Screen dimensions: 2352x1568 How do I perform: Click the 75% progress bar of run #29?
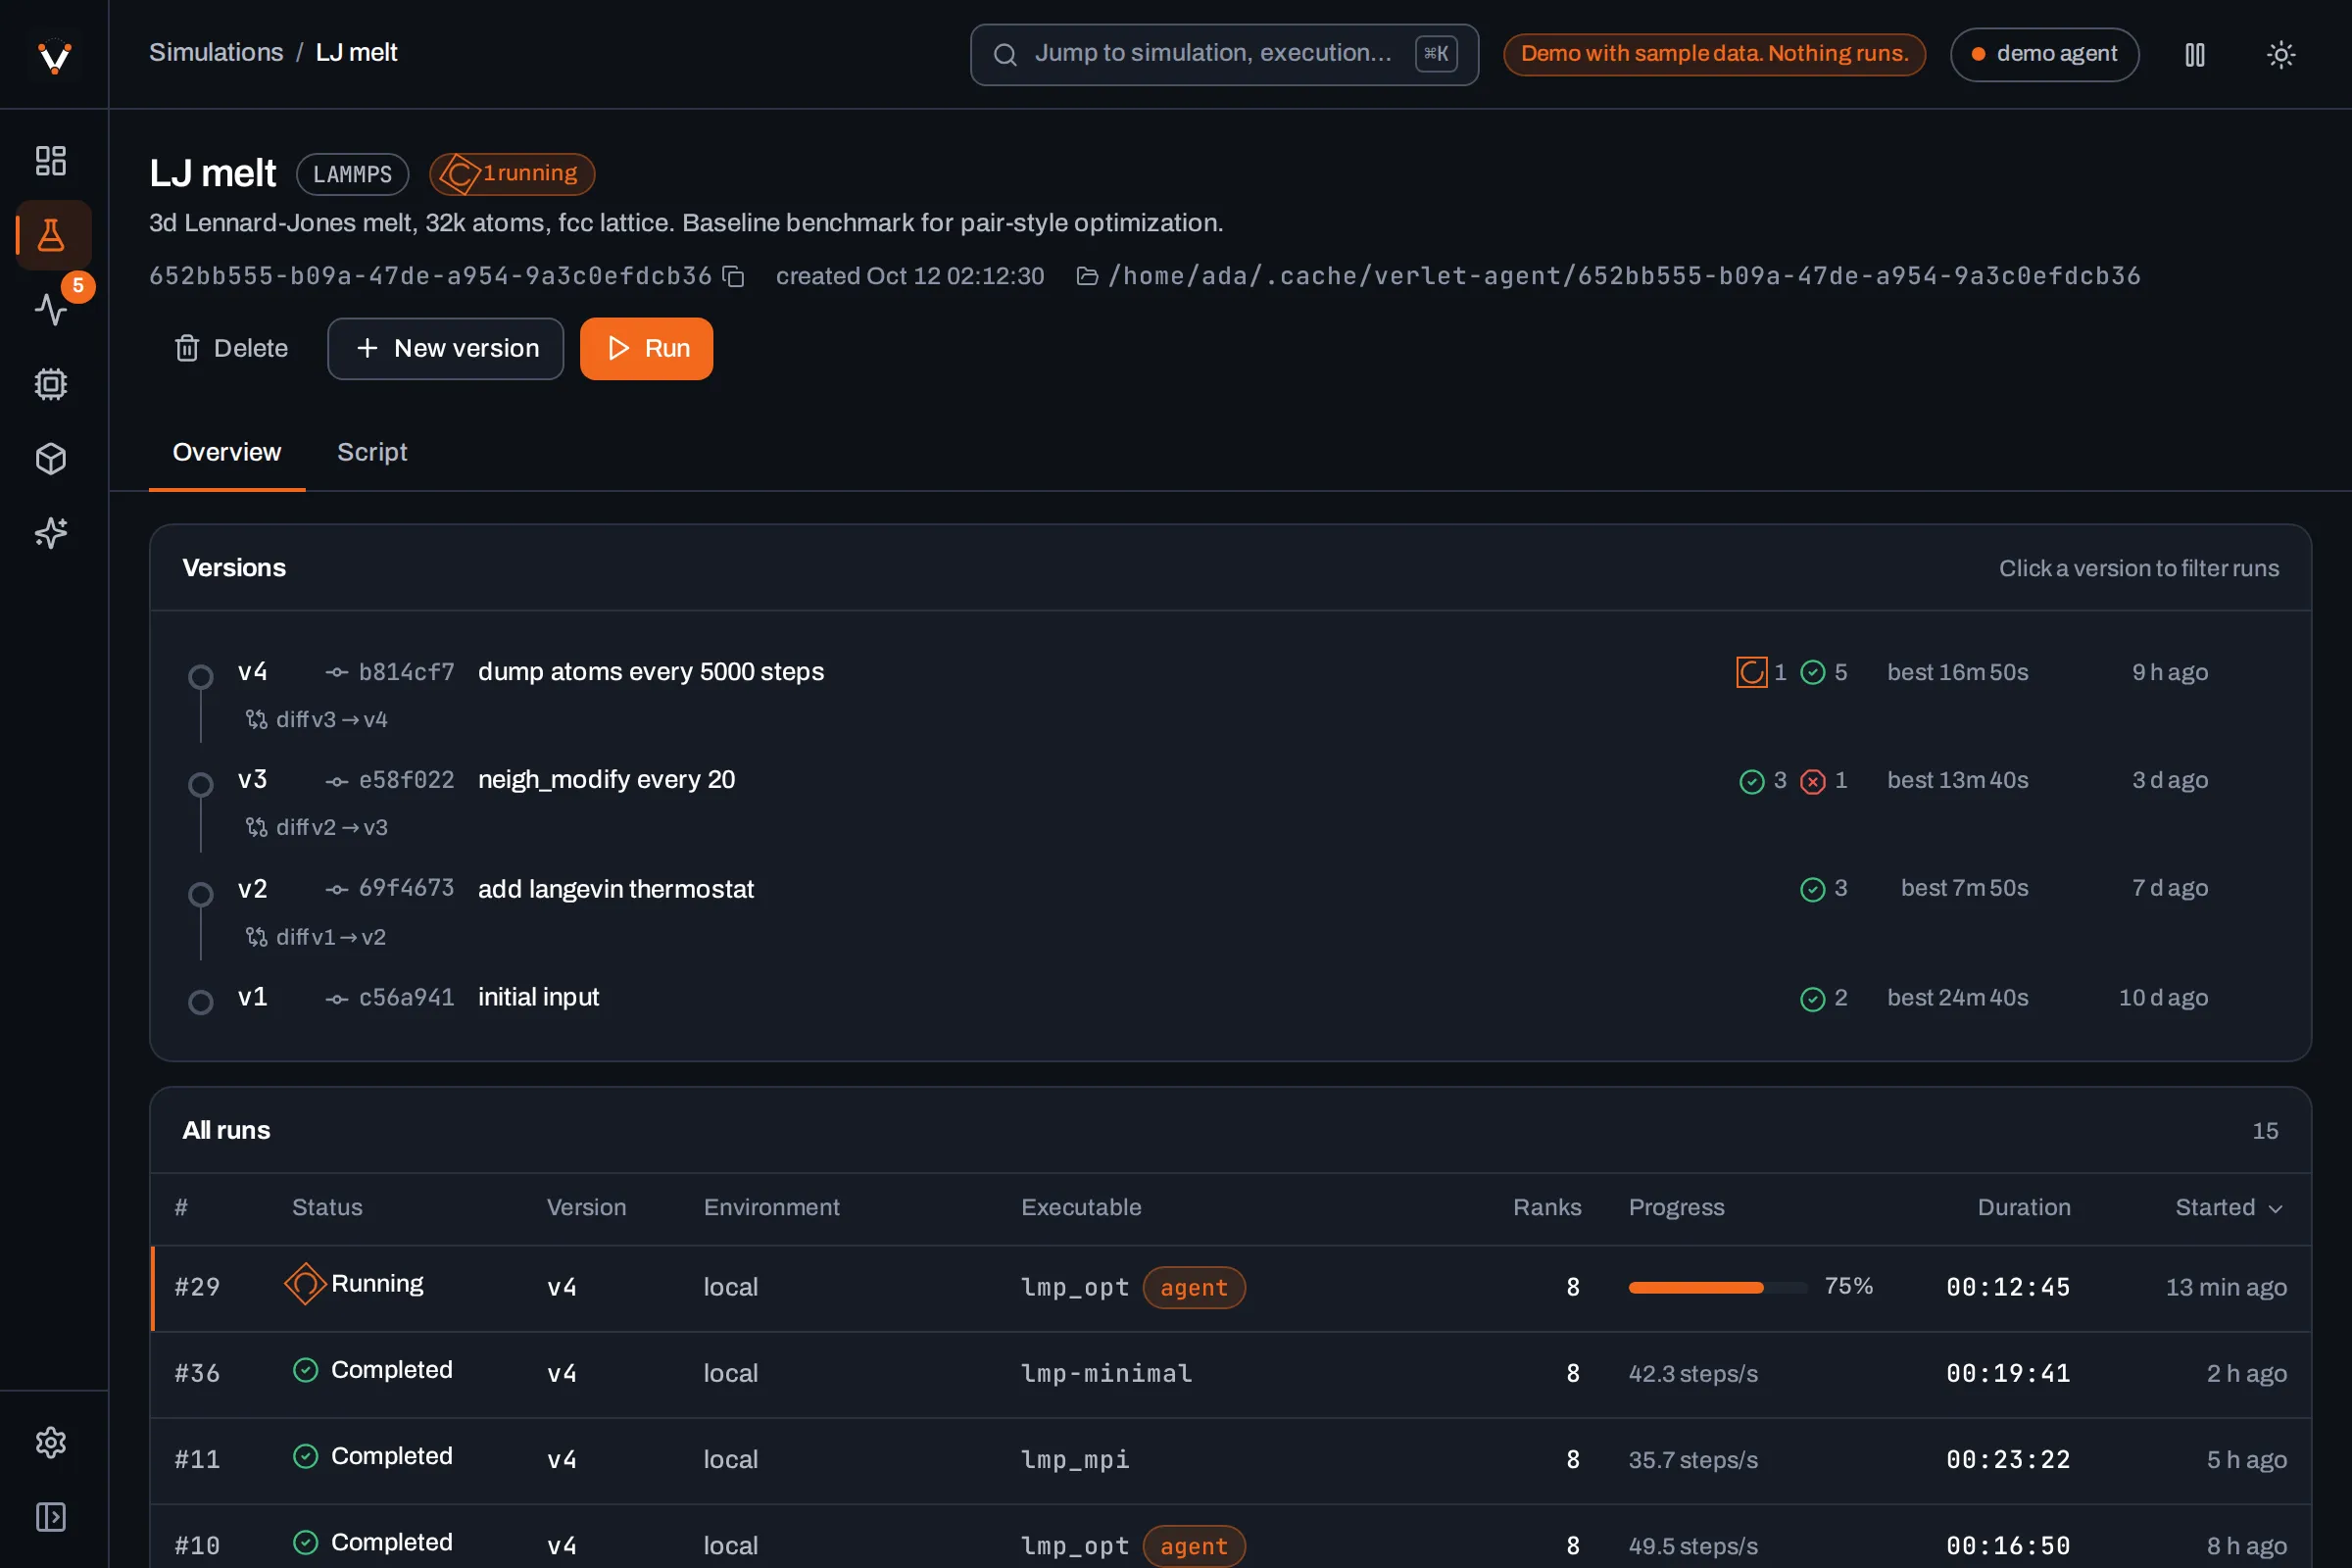tap(1717, 1287)
